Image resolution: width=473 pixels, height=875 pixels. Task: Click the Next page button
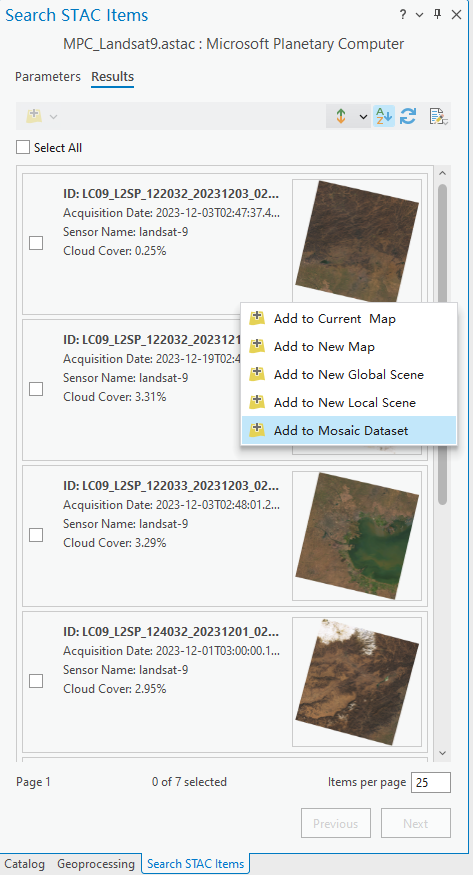pos(416,823)
